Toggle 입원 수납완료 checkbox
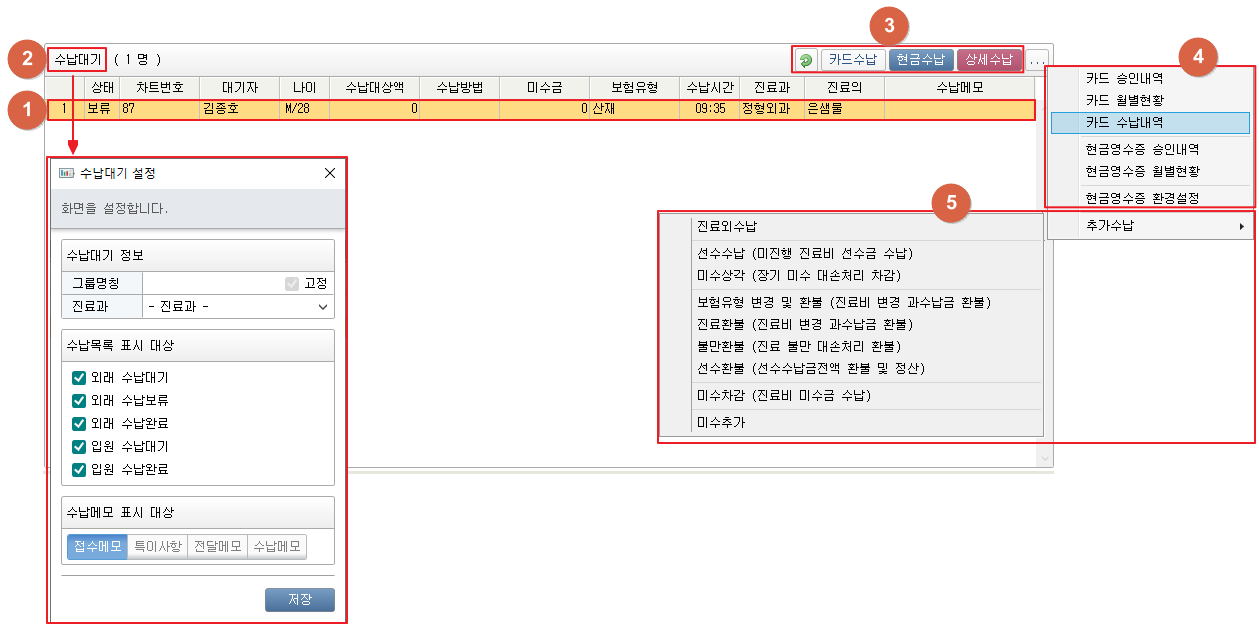This screenshot has height=628, width=1259. [79, 470]
